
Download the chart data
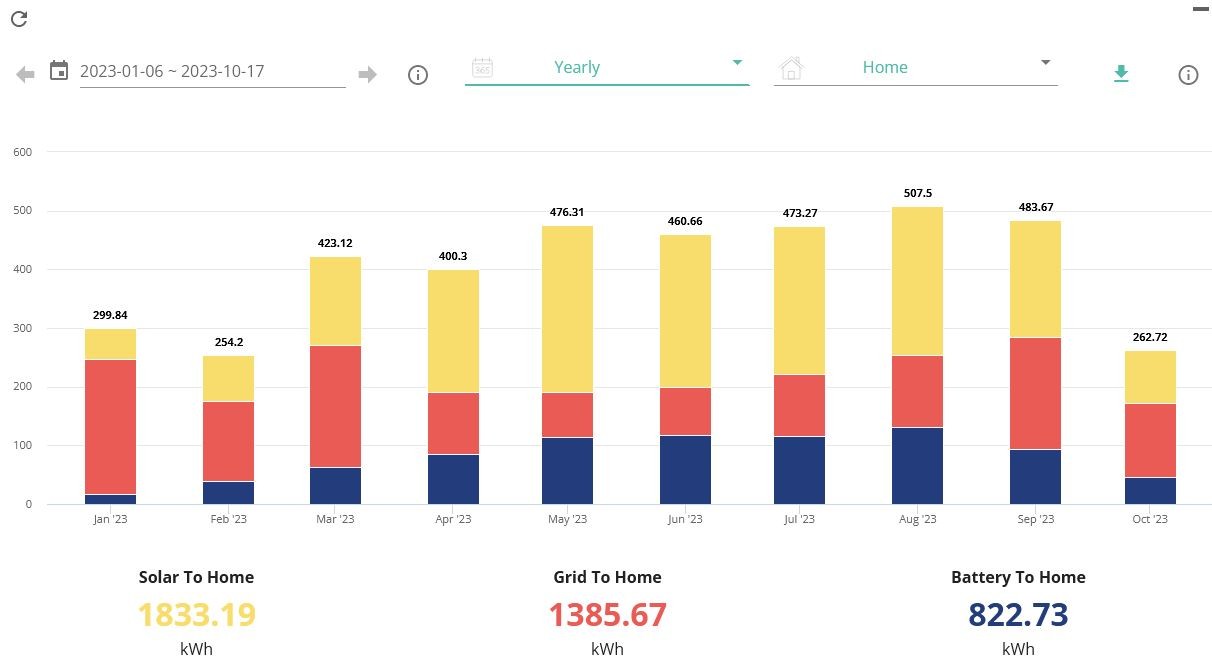(x=1121, y=74)
